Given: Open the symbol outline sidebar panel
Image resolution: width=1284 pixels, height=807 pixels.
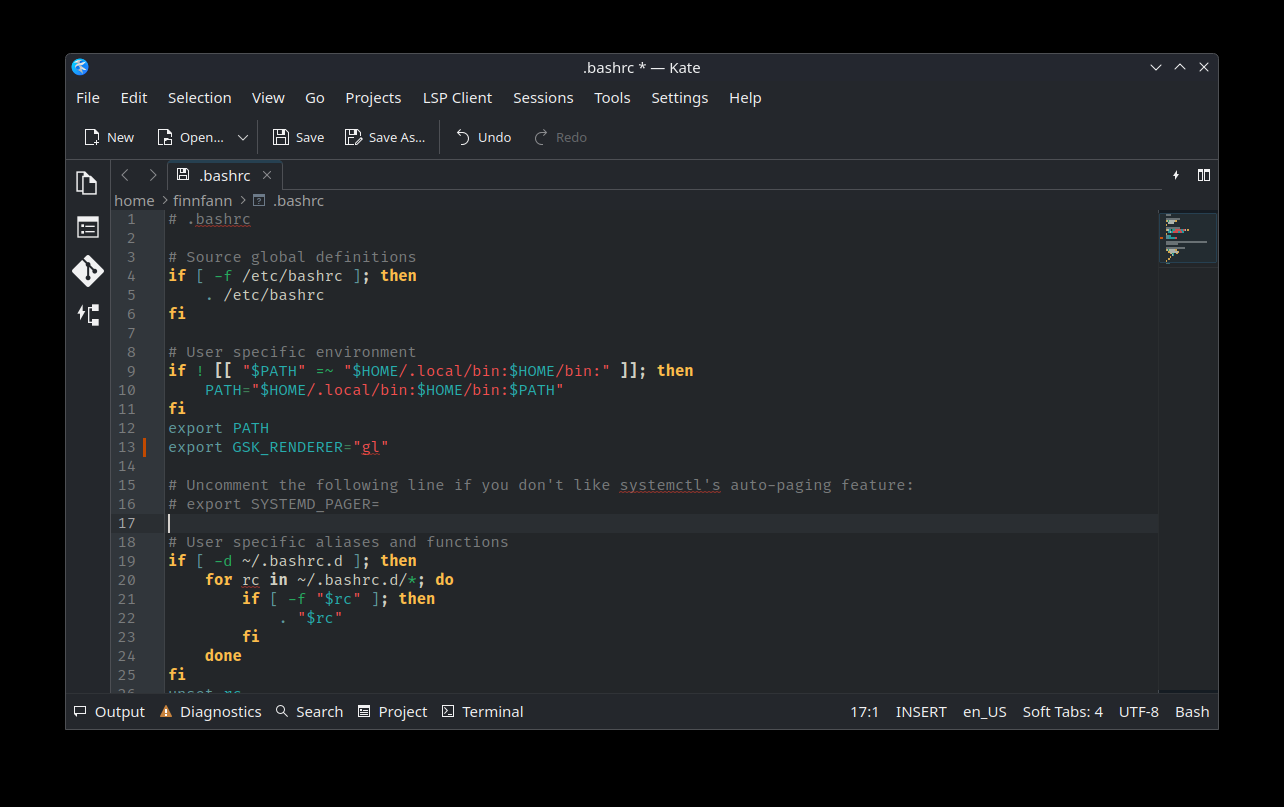Looking at the screenshot, I should [x=88, y=227].
